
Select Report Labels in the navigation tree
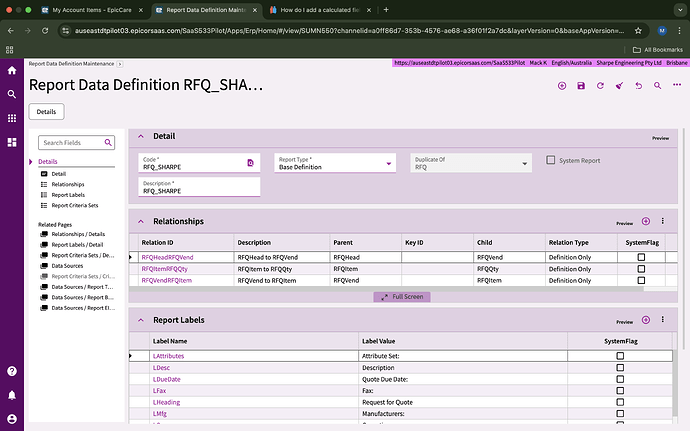pyautogui.click(x=68, y=195)
